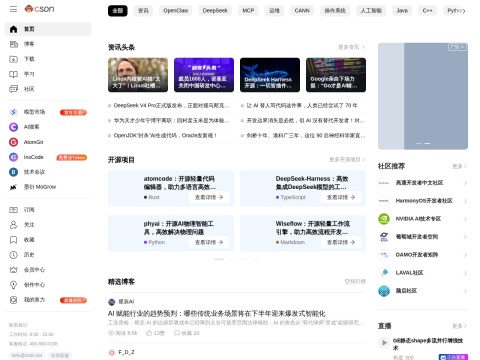Open DeepSeek V4 Pro news headline
This screenshot has width=480, height=360.
click(x=171, y=106)
